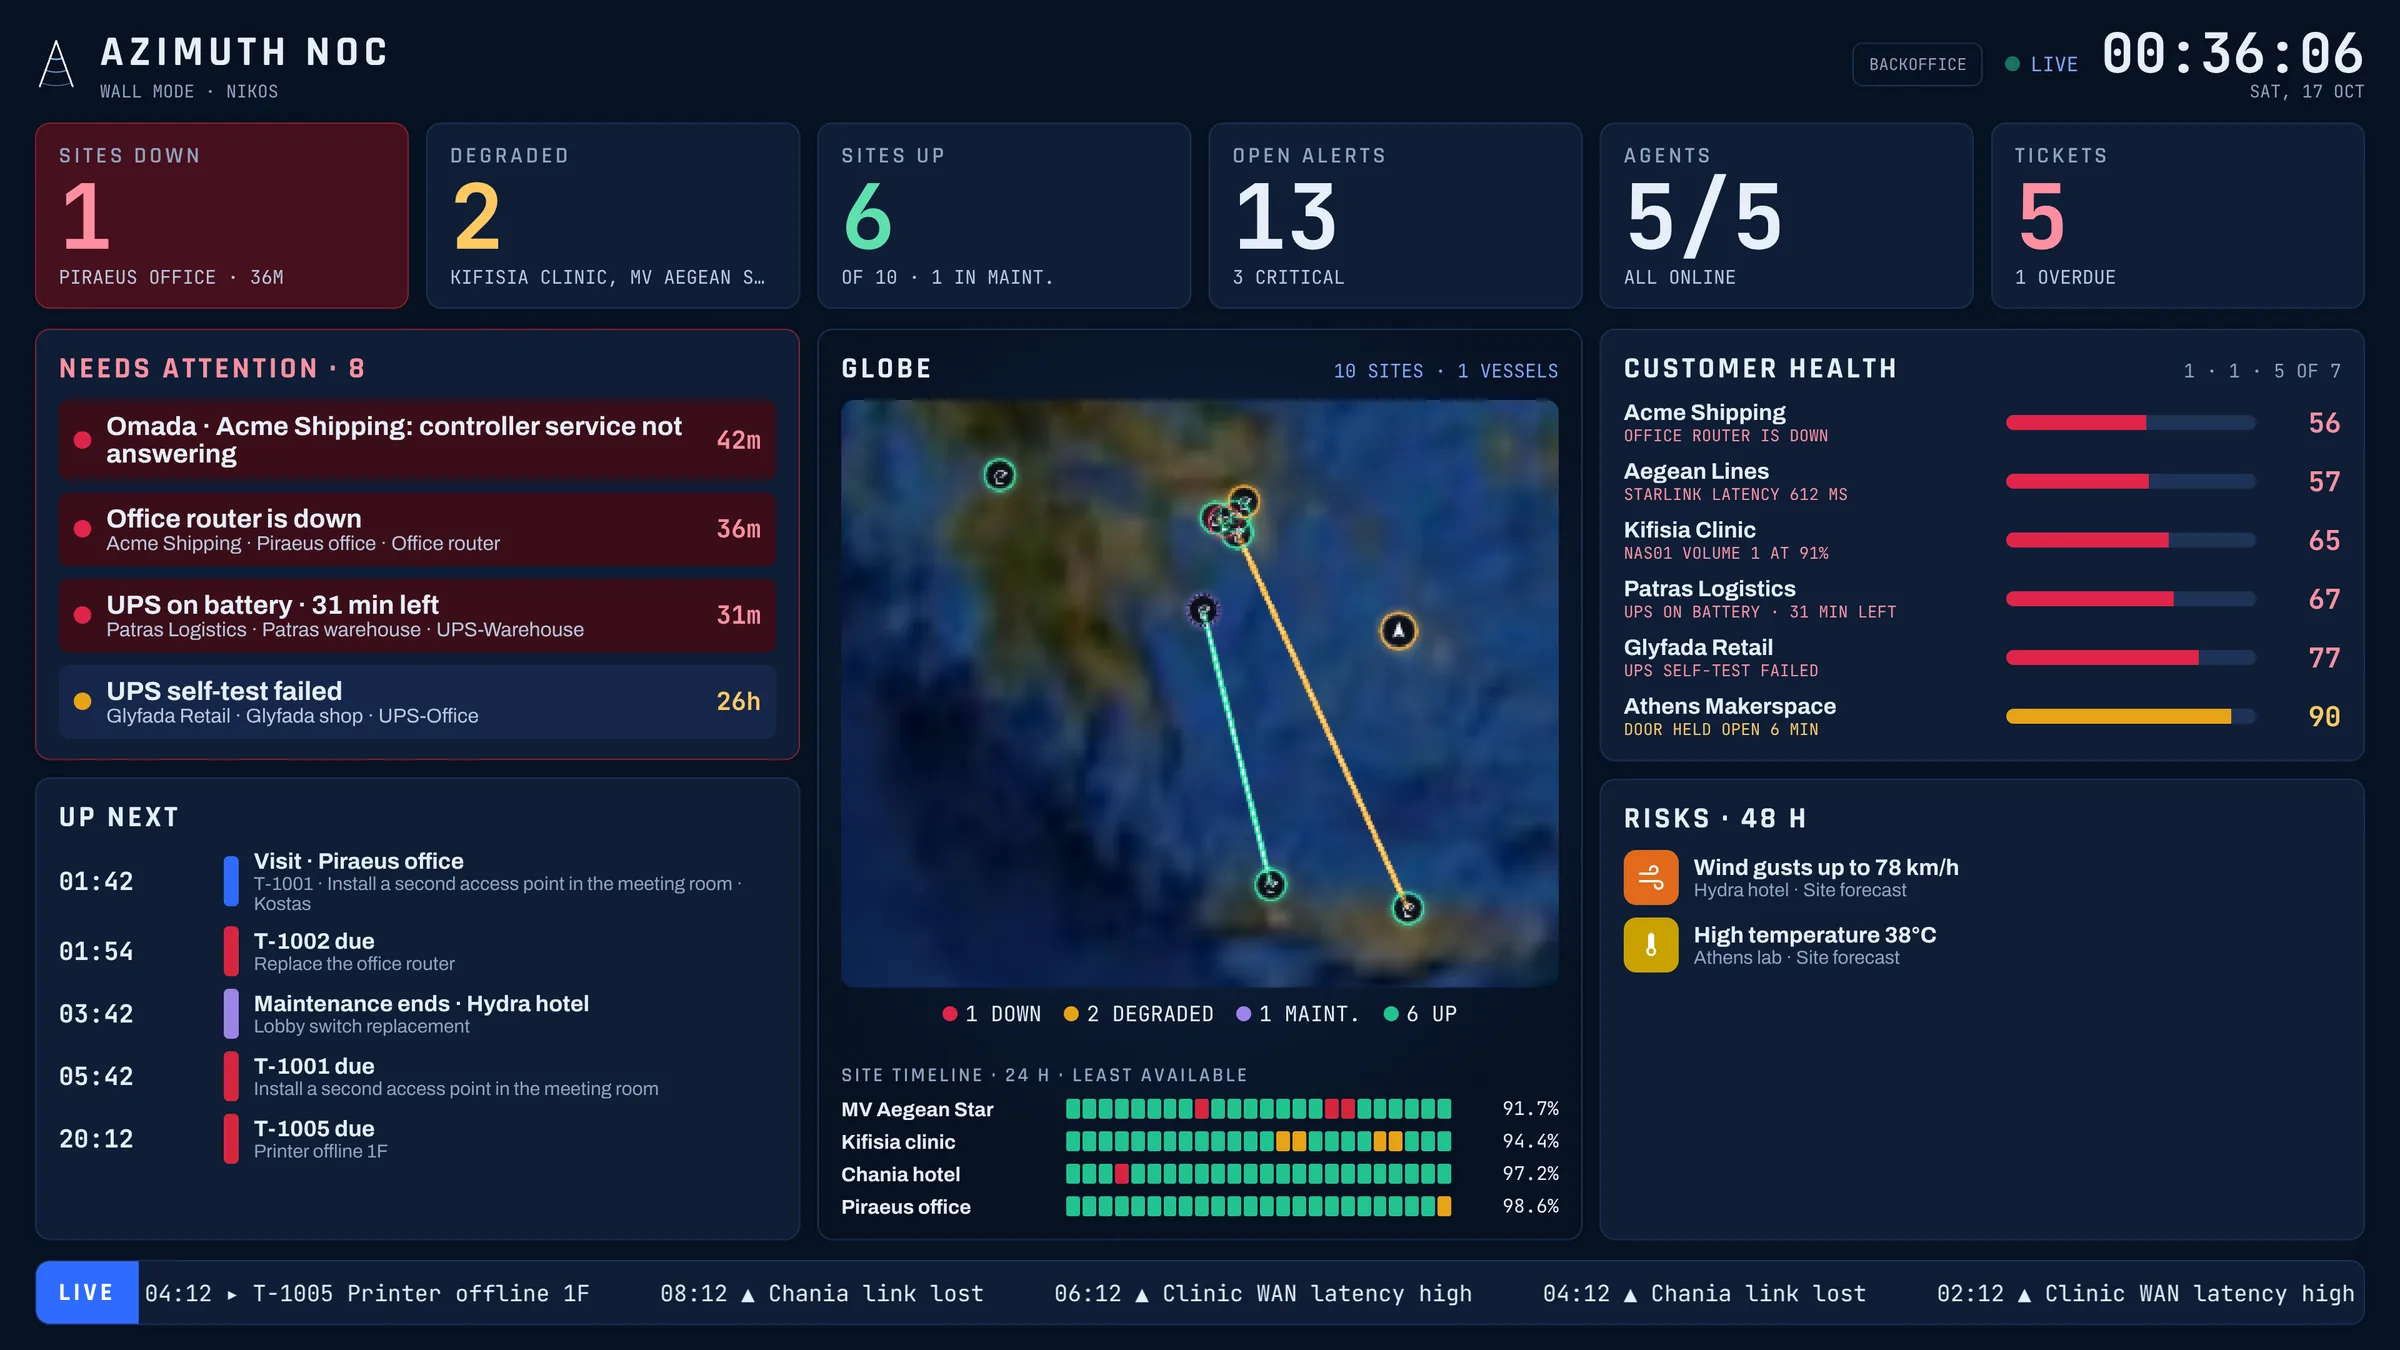Open the T-1002 due Replace office router entry
The height and width of the screenshot is (1350, 2400).
point(417,951)
